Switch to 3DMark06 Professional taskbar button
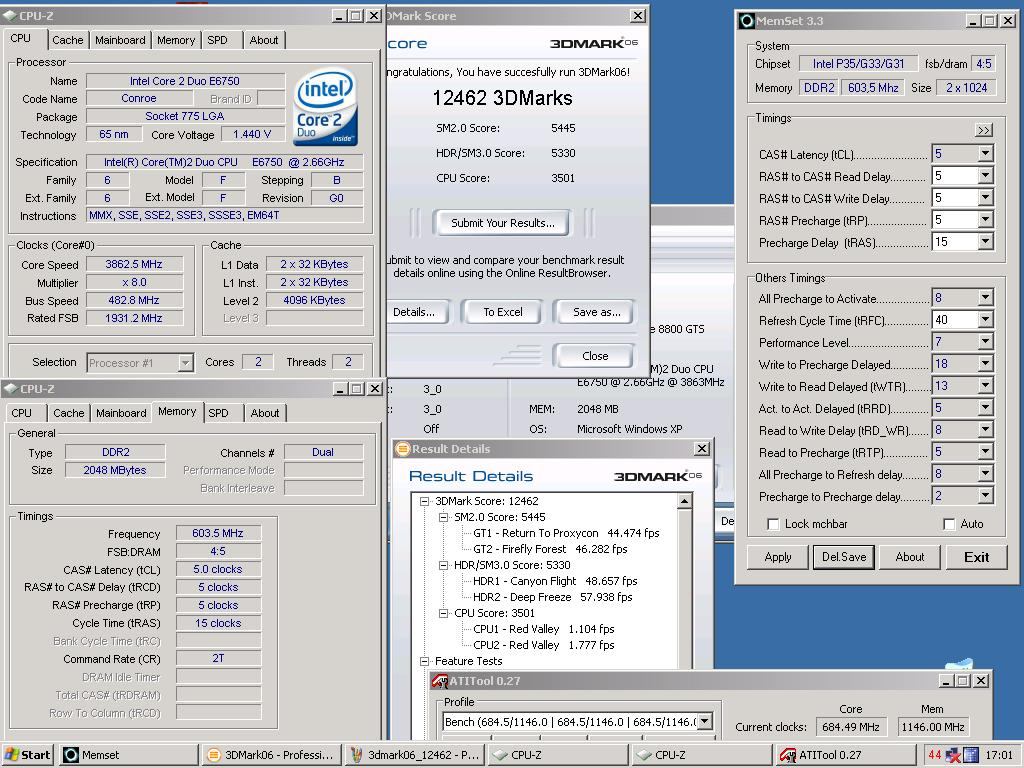The image size is (1024, 768). click(271, 755)
